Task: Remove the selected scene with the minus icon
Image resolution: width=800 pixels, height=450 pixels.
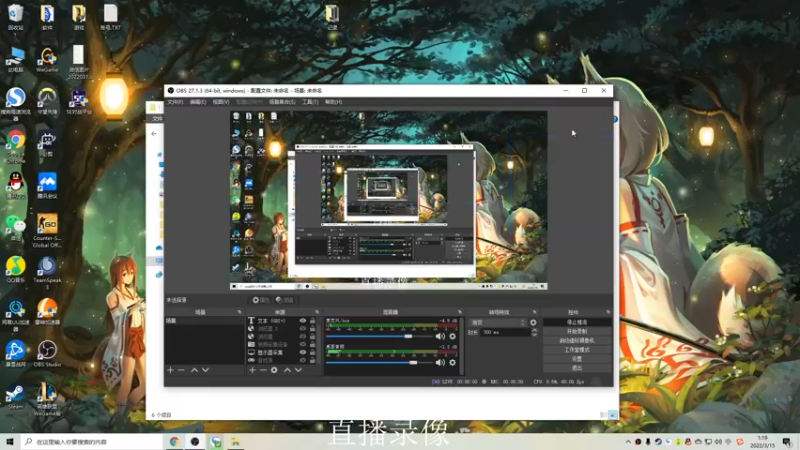Action: click(182, 370)
